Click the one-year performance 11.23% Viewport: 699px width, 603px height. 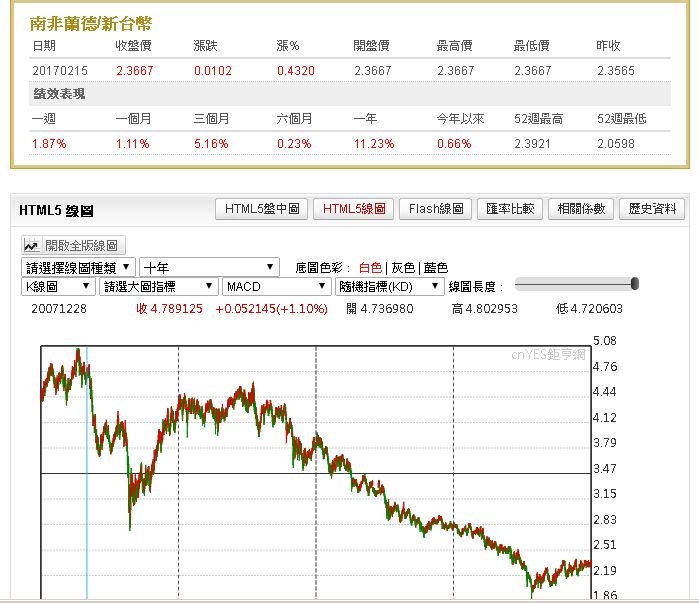[374, 144]
